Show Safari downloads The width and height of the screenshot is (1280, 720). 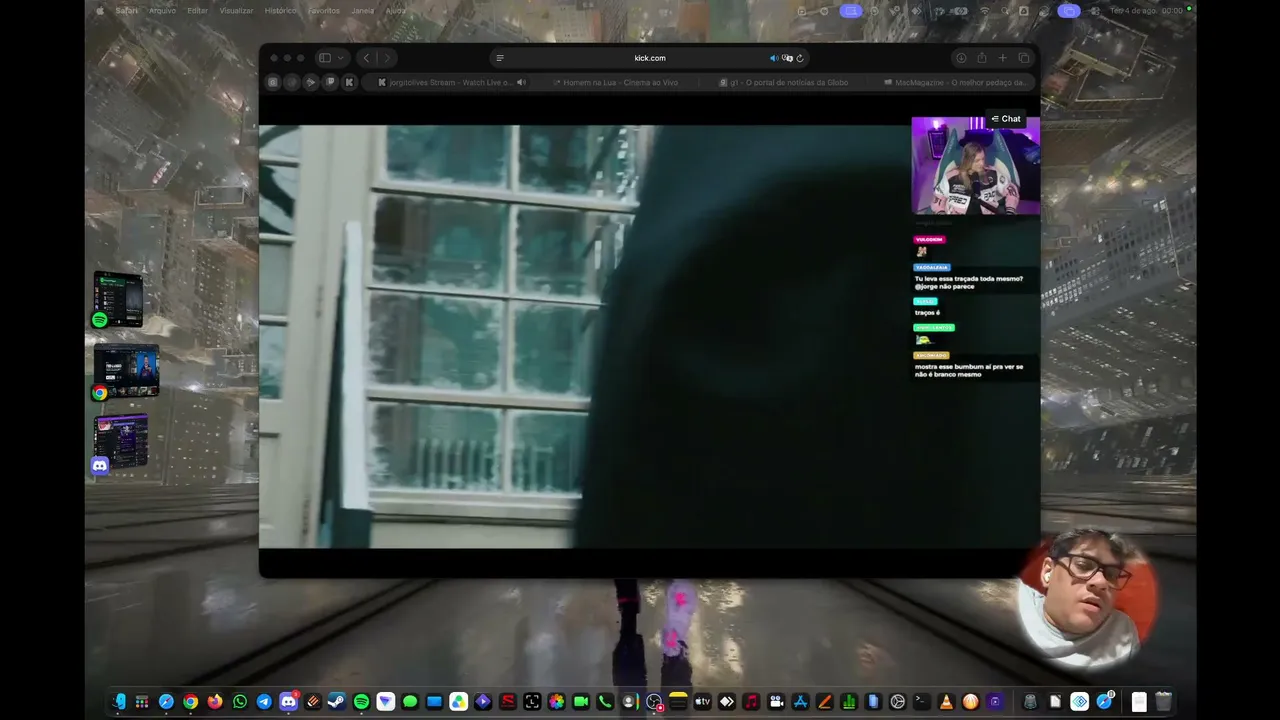click(960, 58)
